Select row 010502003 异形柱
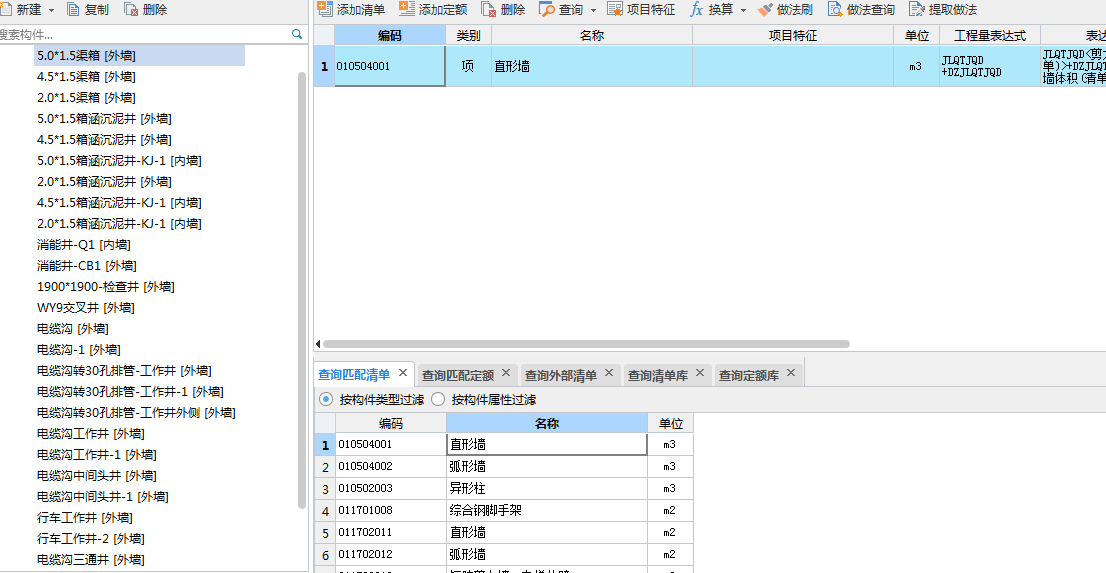The height and width of the screenshot is (573, 1106). click(504, 488)
